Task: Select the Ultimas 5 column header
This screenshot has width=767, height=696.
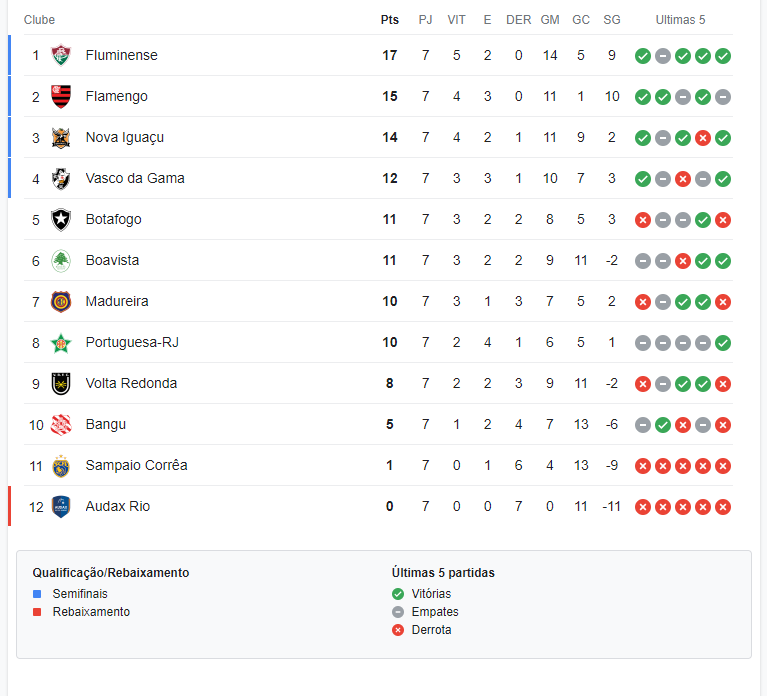Action: tap(680, 20)
